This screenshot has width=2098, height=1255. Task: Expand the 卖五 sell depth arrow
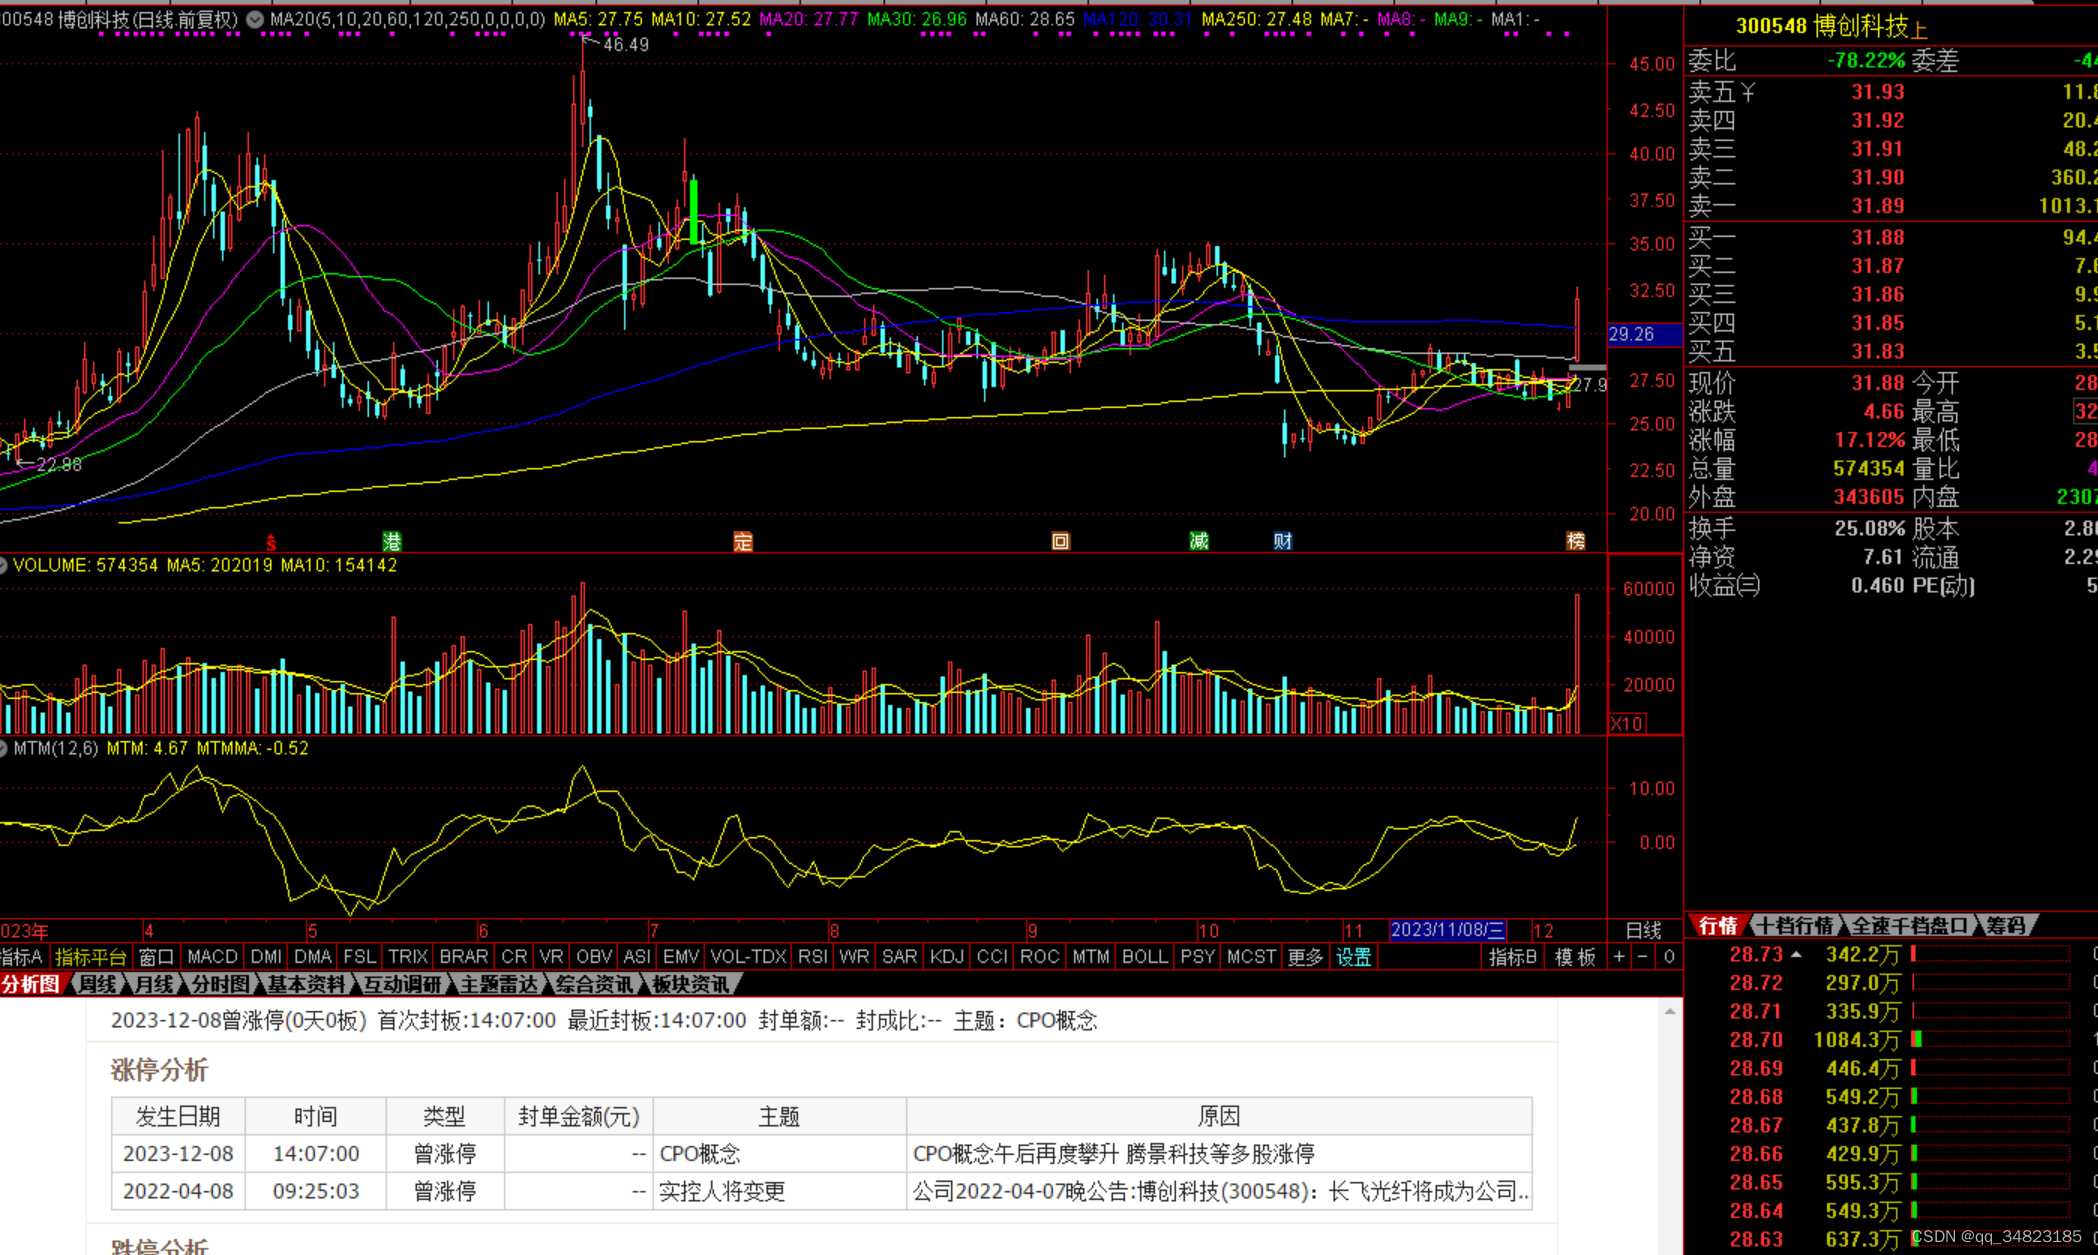pos(1748,92)
